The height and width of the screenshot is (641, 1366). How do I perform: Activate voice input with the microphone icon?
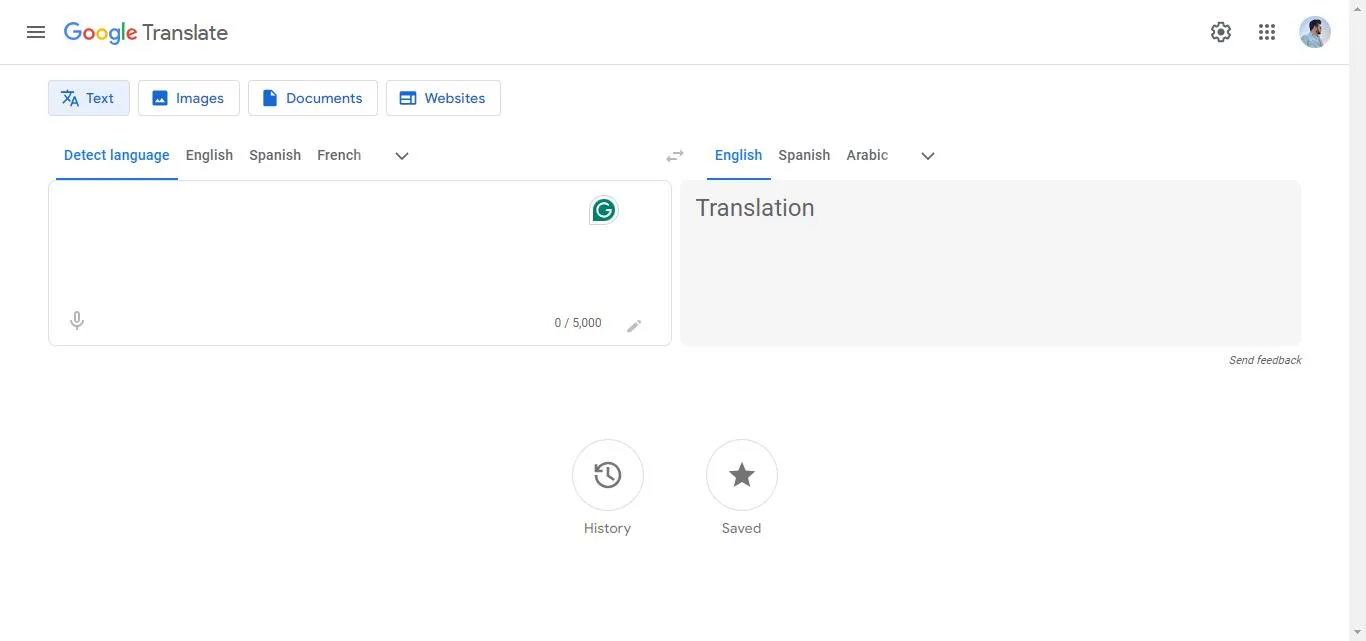(76, 320)
